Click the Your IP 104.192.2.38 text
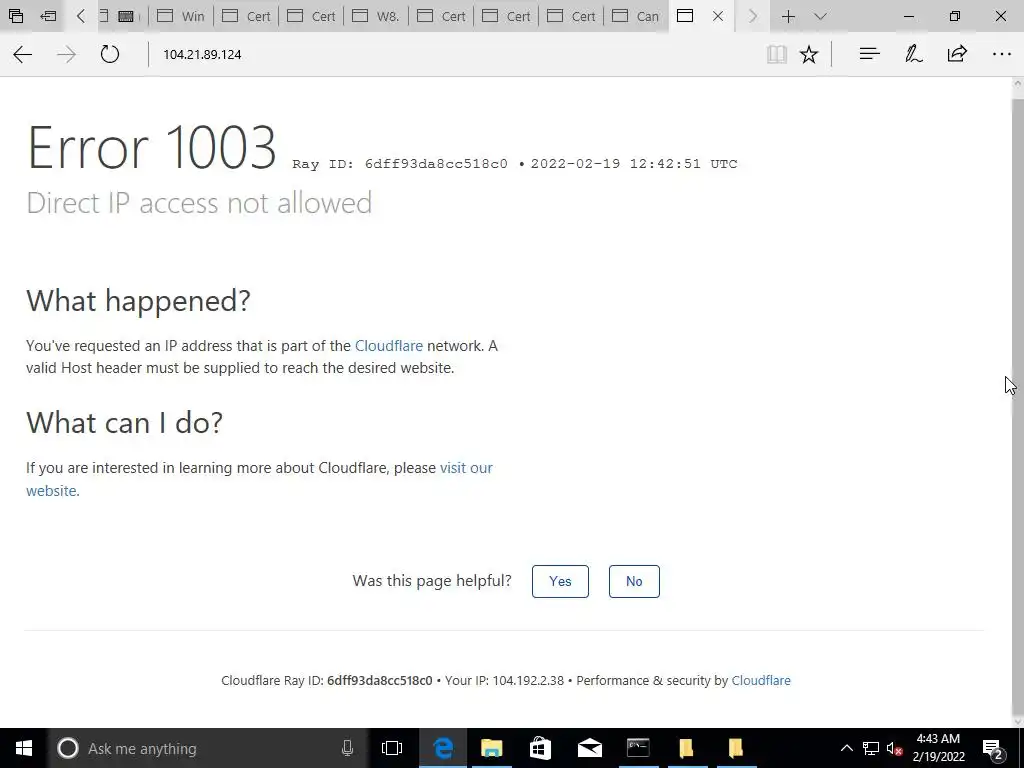This screenshot has height=768, width=1024. pyautogui.click(x=504, y=680)
